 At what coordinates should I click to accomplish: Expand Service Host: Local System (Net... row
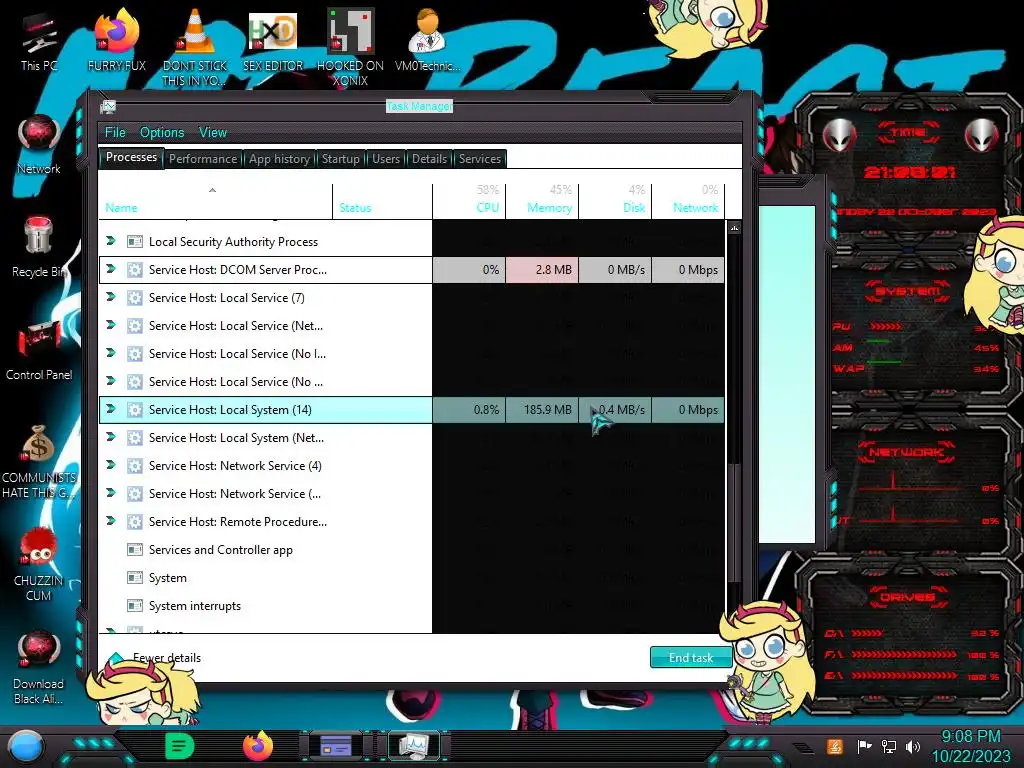tap(110, 437)
